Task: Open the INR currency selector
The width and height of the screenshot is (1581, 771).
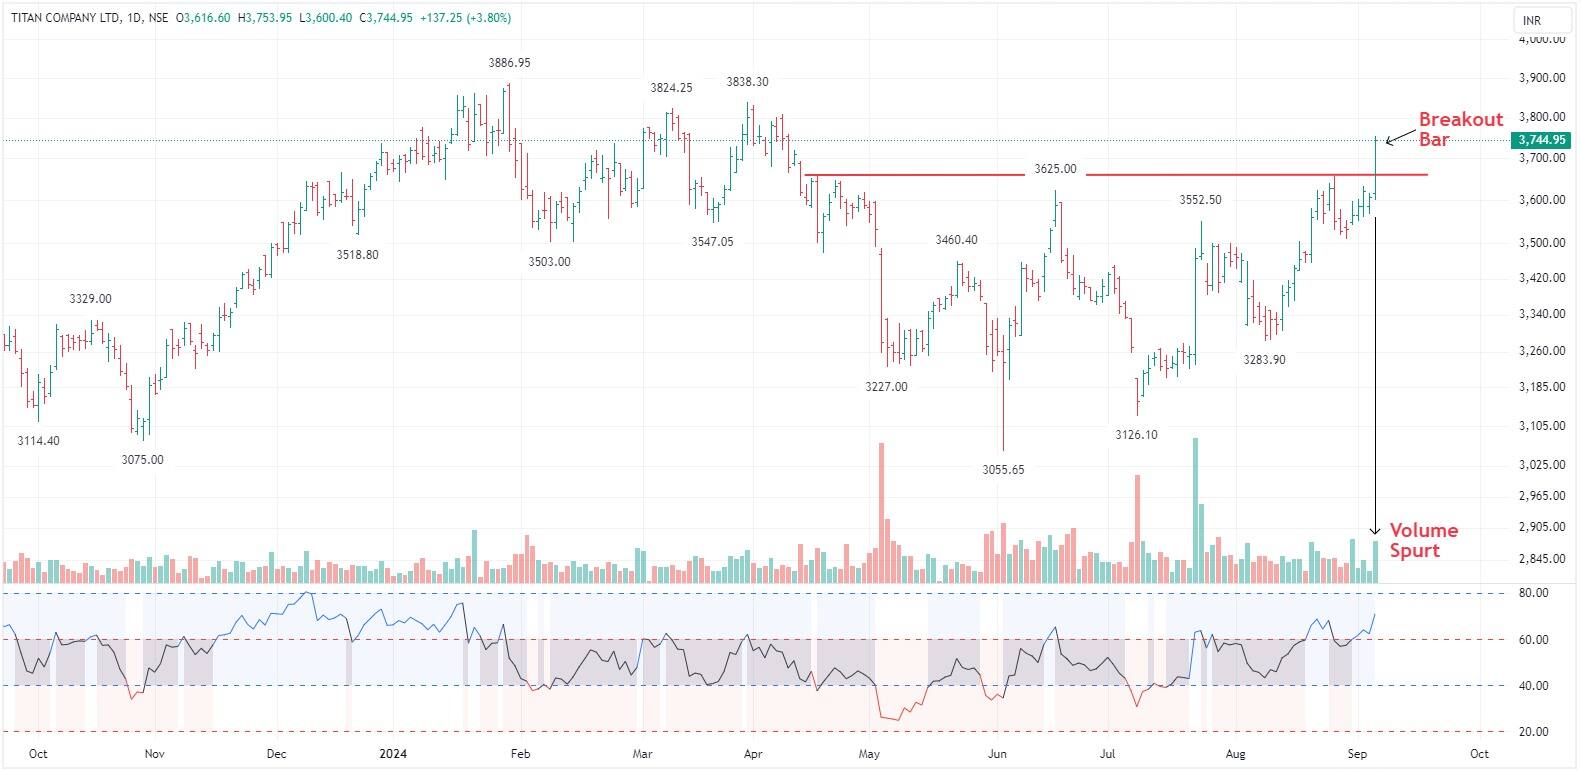Action: (1540, 20)
